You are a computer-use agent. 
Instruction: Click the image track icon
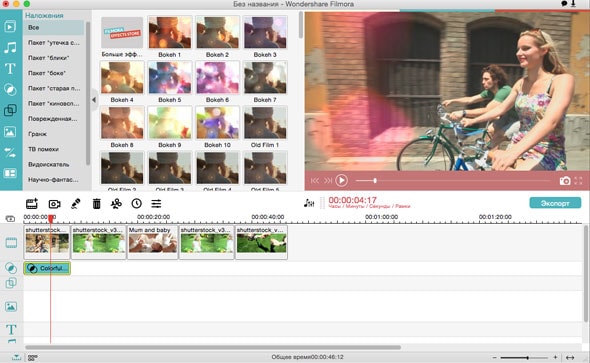[x=11, y=307]
